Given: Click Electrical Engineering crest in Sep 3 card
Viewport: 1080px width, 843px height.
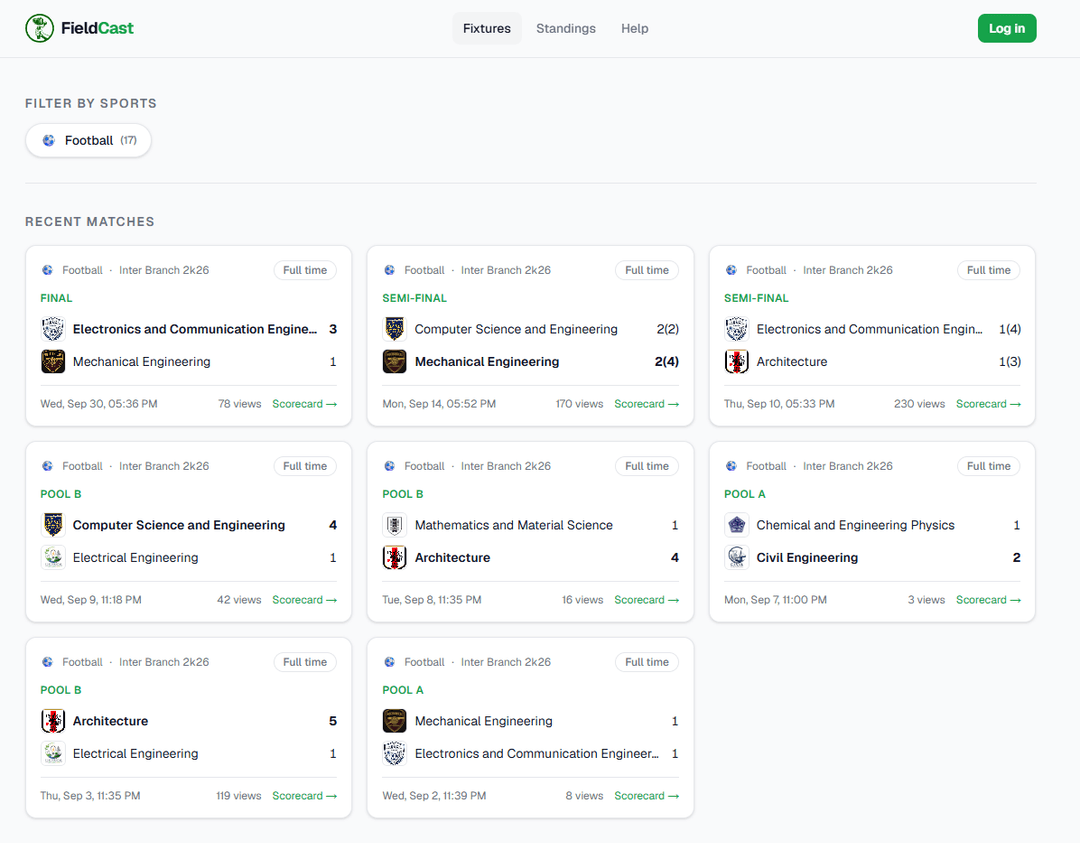Looking at the screenshot, I should [x=53, y=753].
